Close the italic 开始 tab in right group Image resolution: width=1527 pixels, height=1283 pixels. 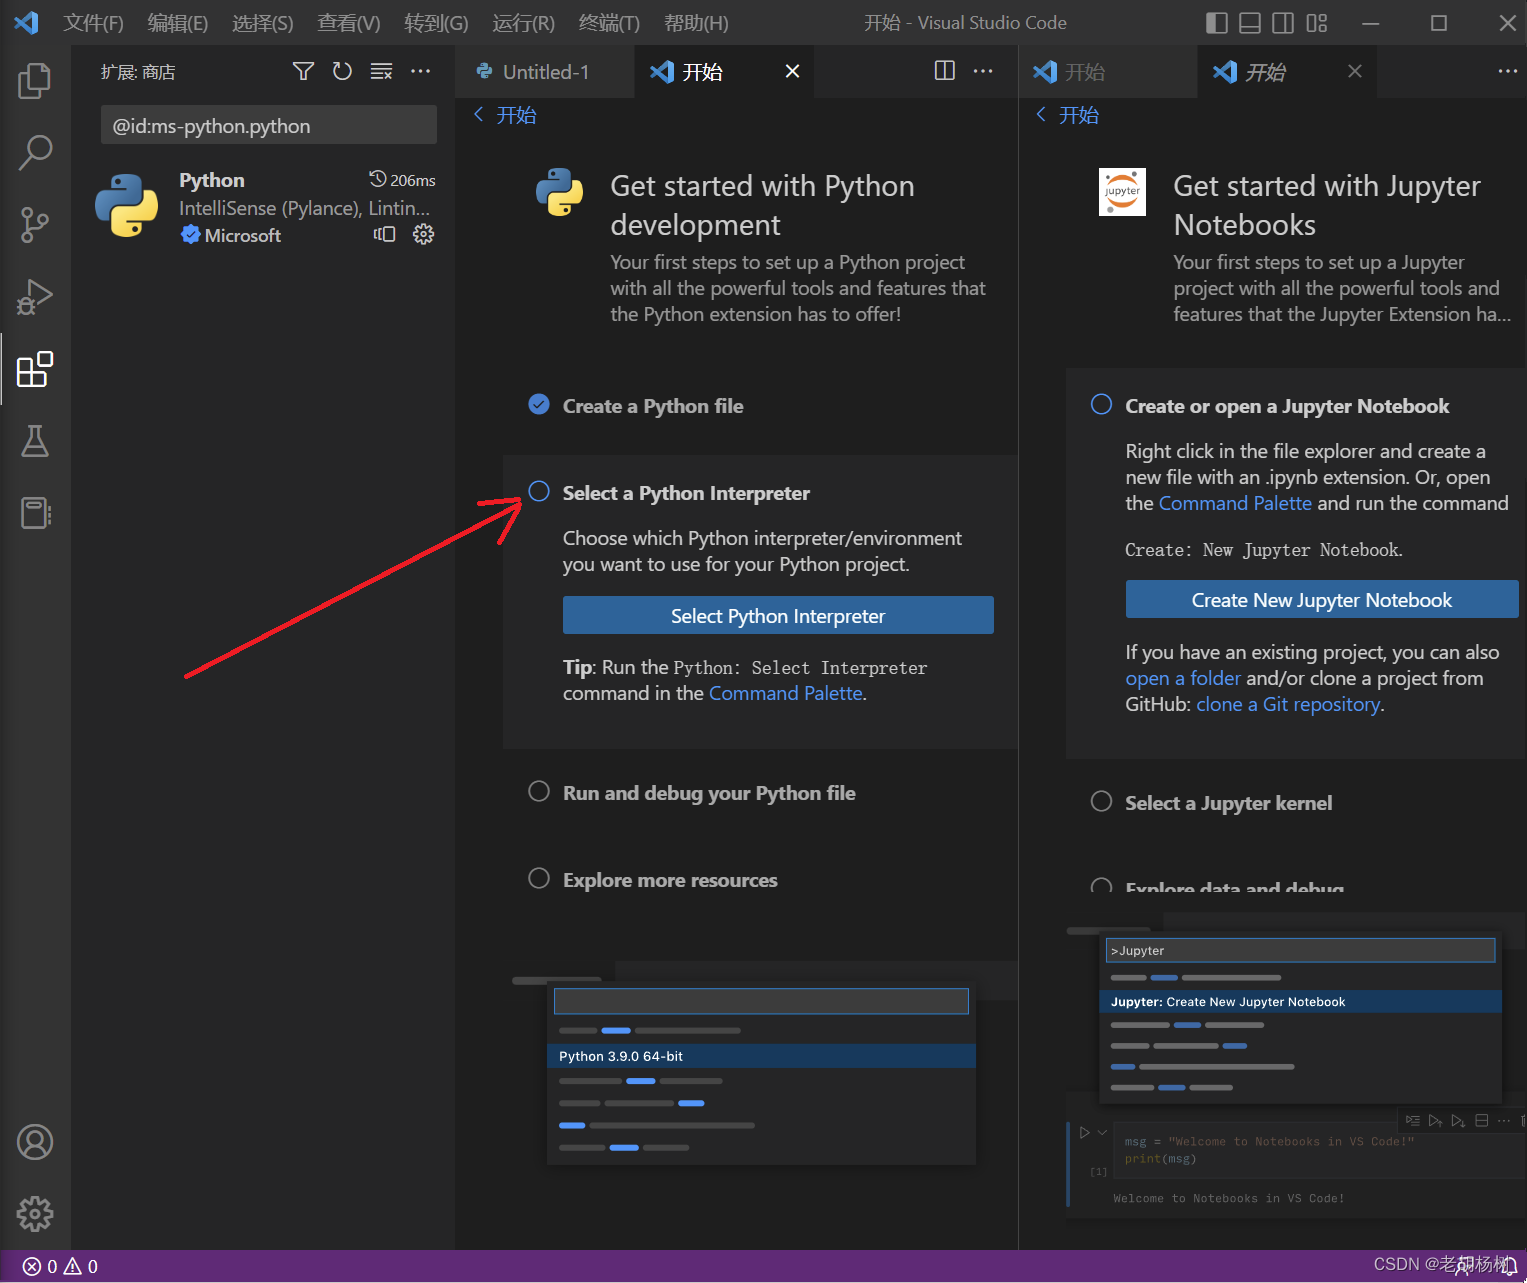coord(1355,71)
